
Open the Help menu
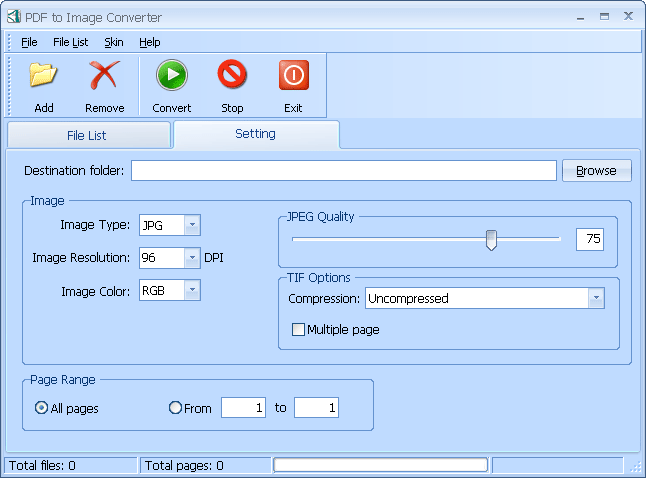(150, 42)
